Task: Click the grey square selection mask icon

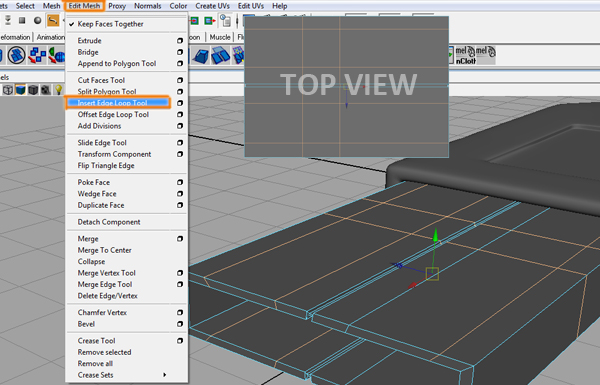Action: point(22,20)
